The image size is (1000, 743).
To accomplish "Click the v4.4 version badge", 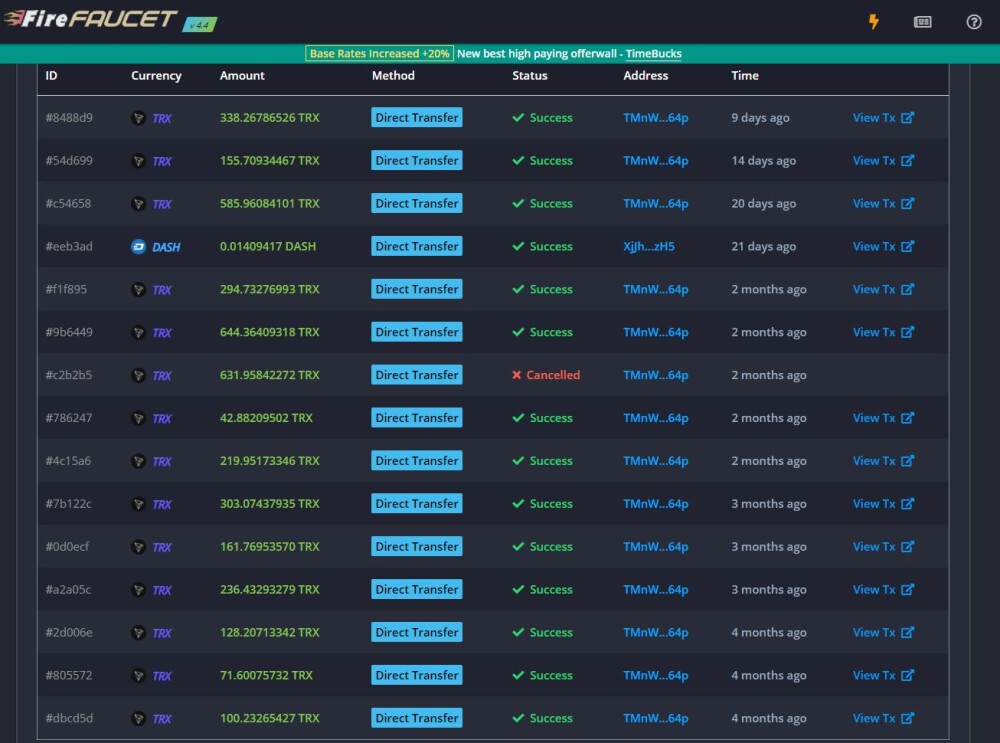I will click(200, 25).
